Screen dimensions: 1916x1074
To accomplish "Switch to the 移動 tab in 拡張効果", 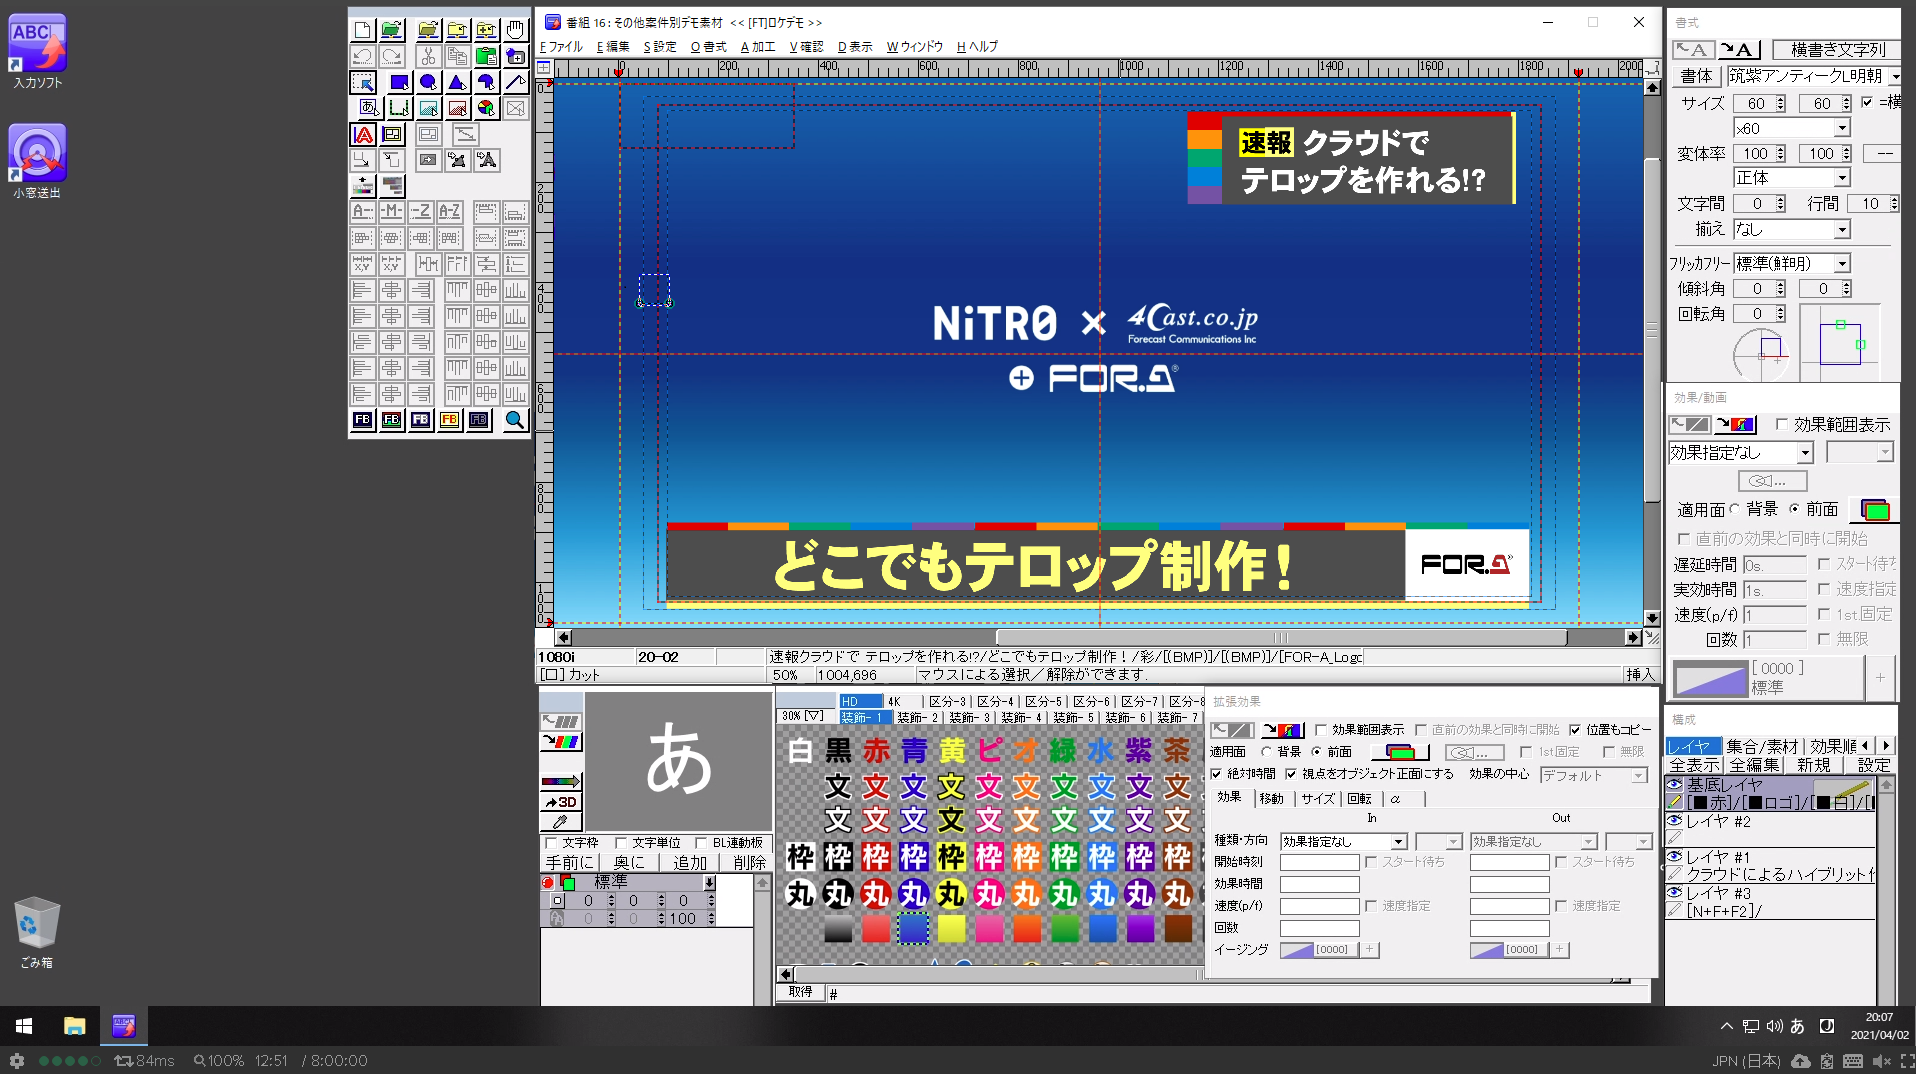I will coord(1272,798).
